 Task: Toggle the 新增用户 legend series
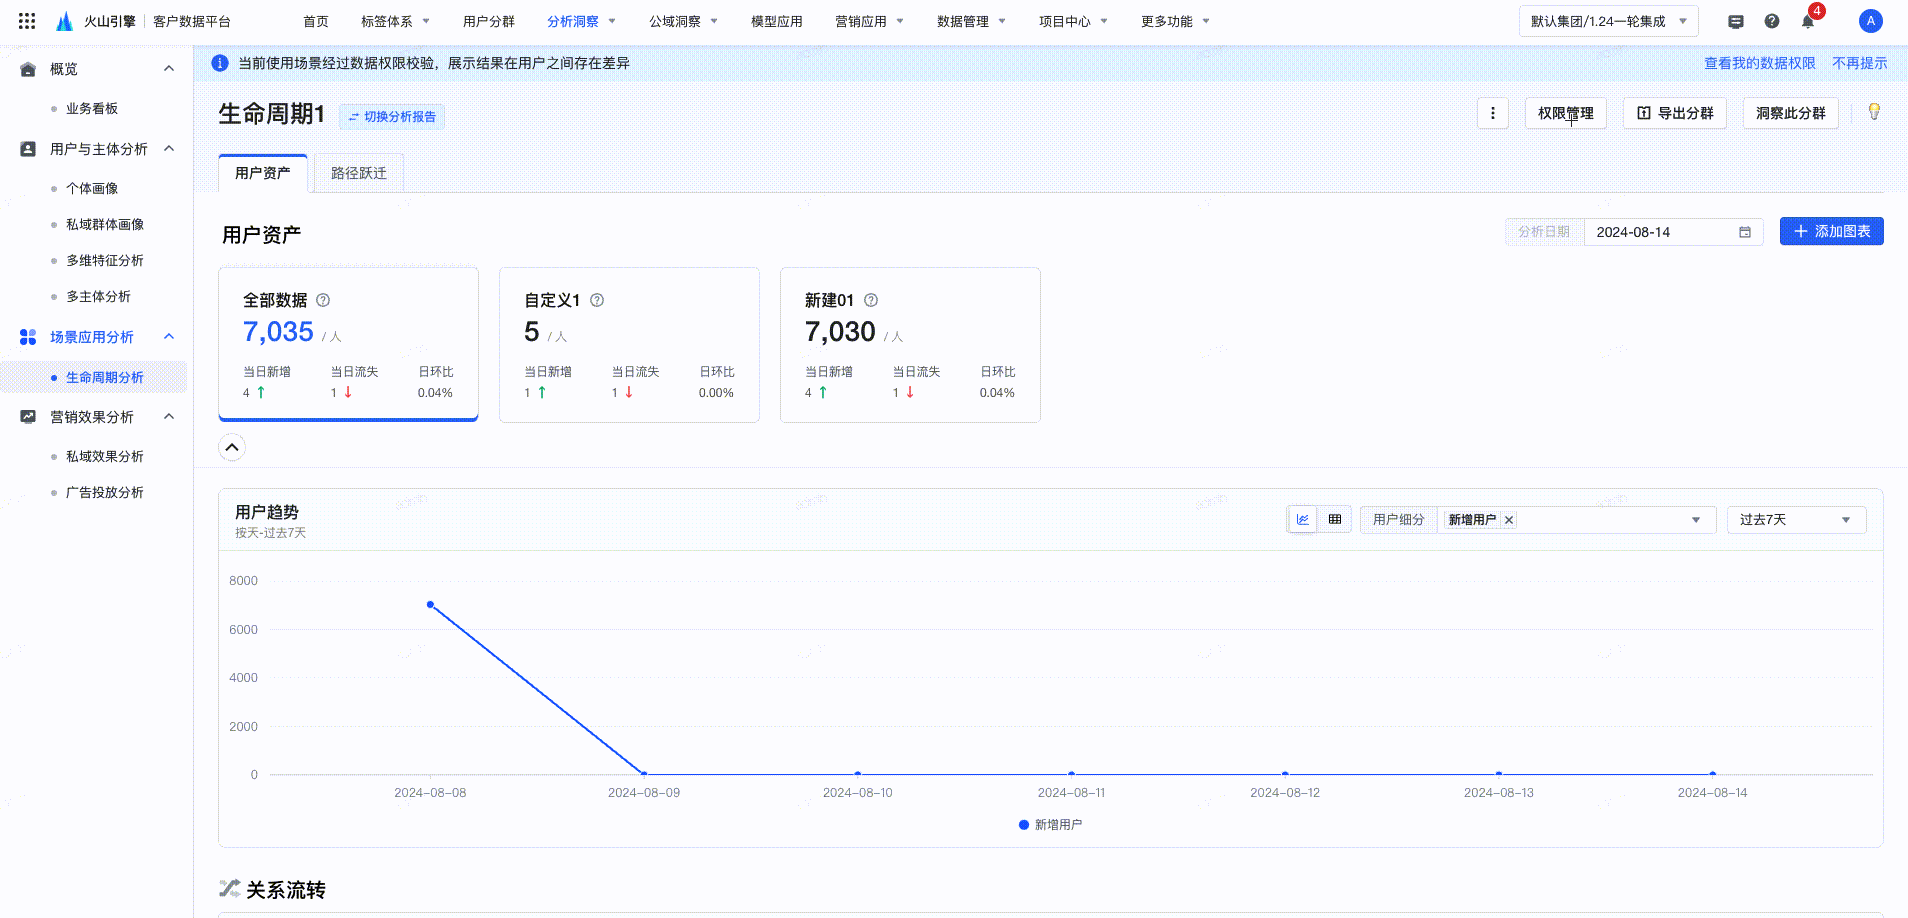pyautogui.click(x=1050, y=825)
